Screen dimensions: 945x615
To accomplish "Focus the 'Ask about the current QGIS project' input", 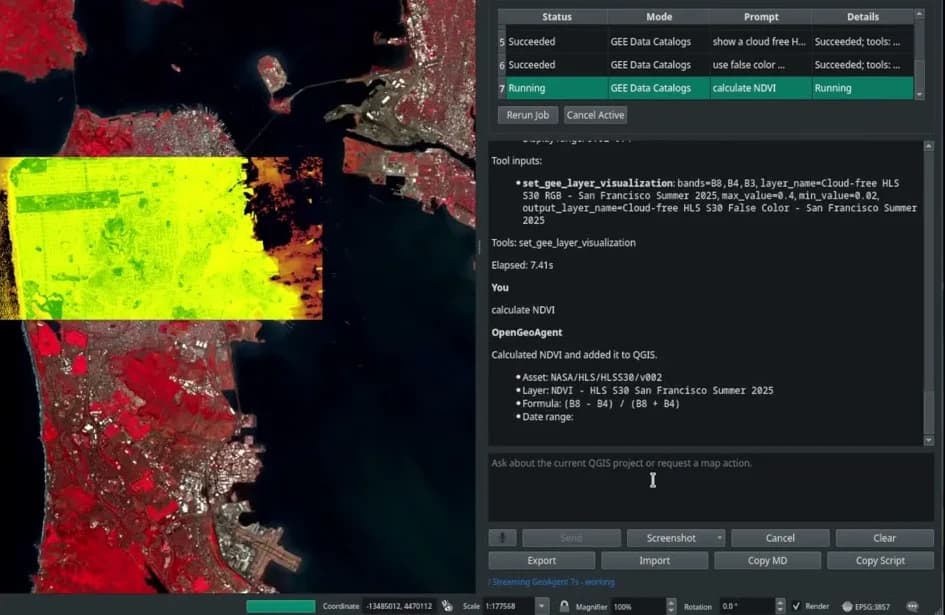I will coord(711,487).
